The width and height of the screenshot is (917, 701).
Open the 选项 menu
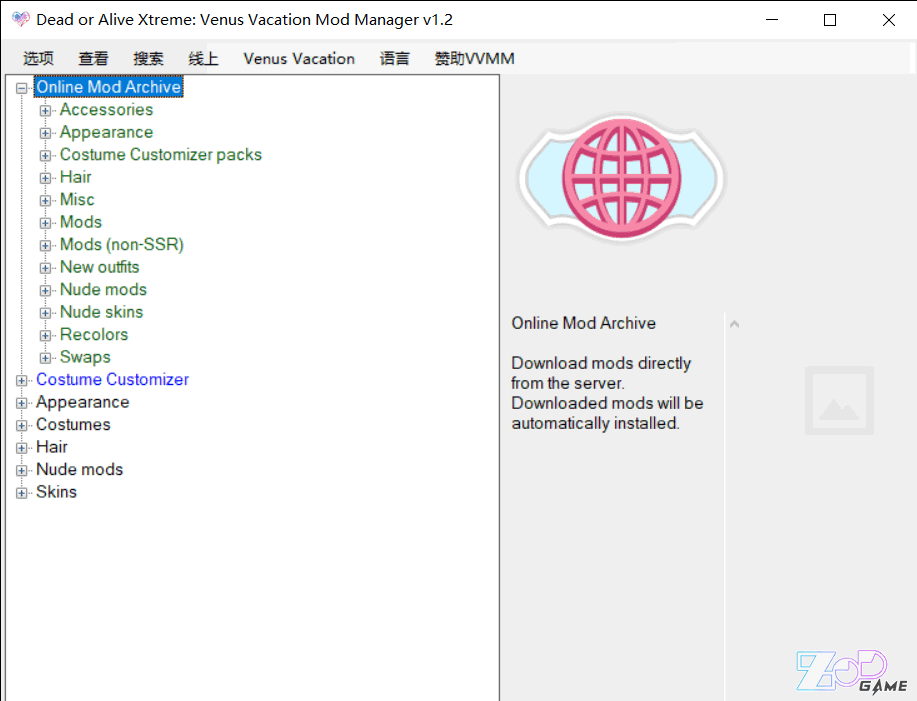click(x=38, y=59)
